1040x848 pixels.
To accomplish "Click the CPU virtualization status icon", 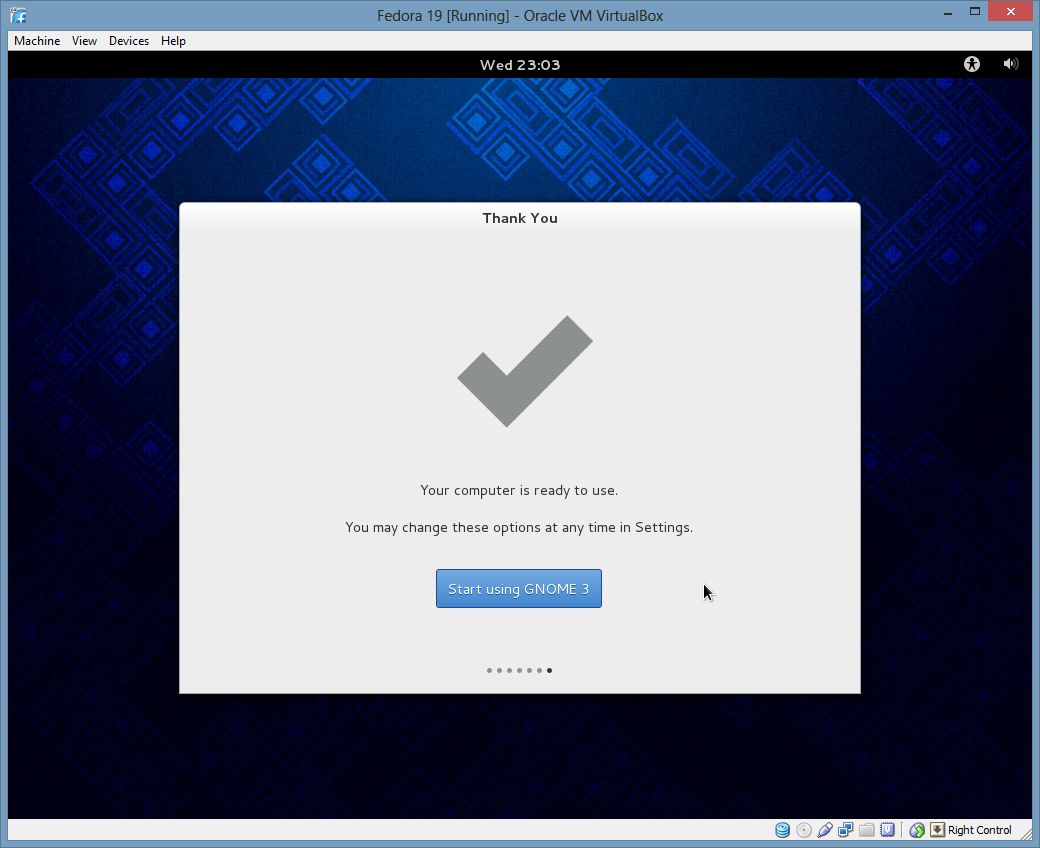I will click(x=887, y=830).
